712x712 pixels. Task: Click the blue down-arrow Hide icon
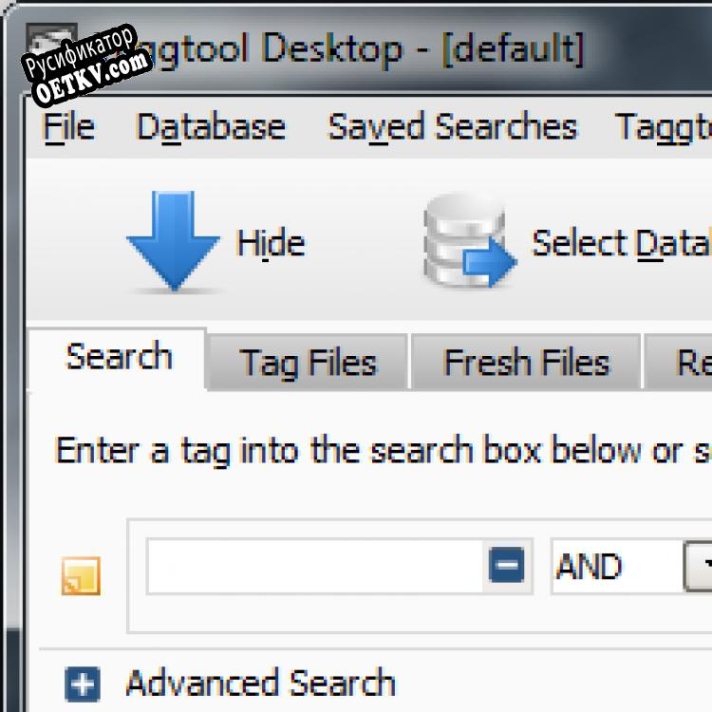(x=173, y=241)
